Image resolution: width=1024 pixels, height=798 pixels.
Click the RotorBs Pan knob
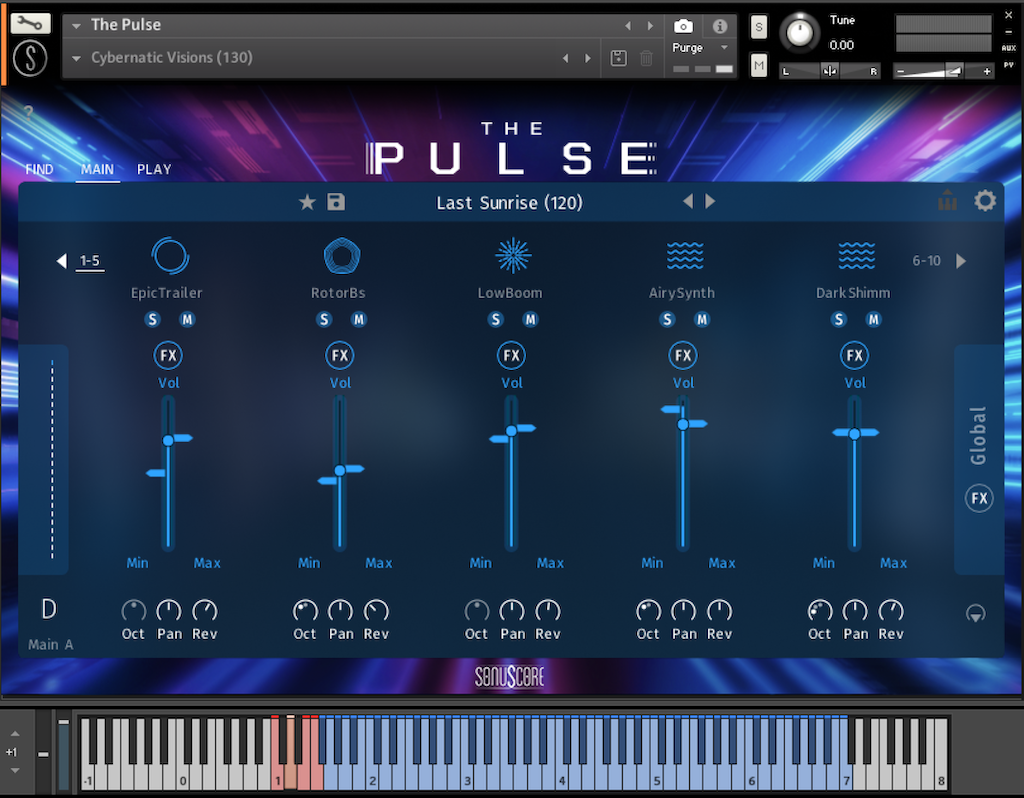(x=340, y=611)
